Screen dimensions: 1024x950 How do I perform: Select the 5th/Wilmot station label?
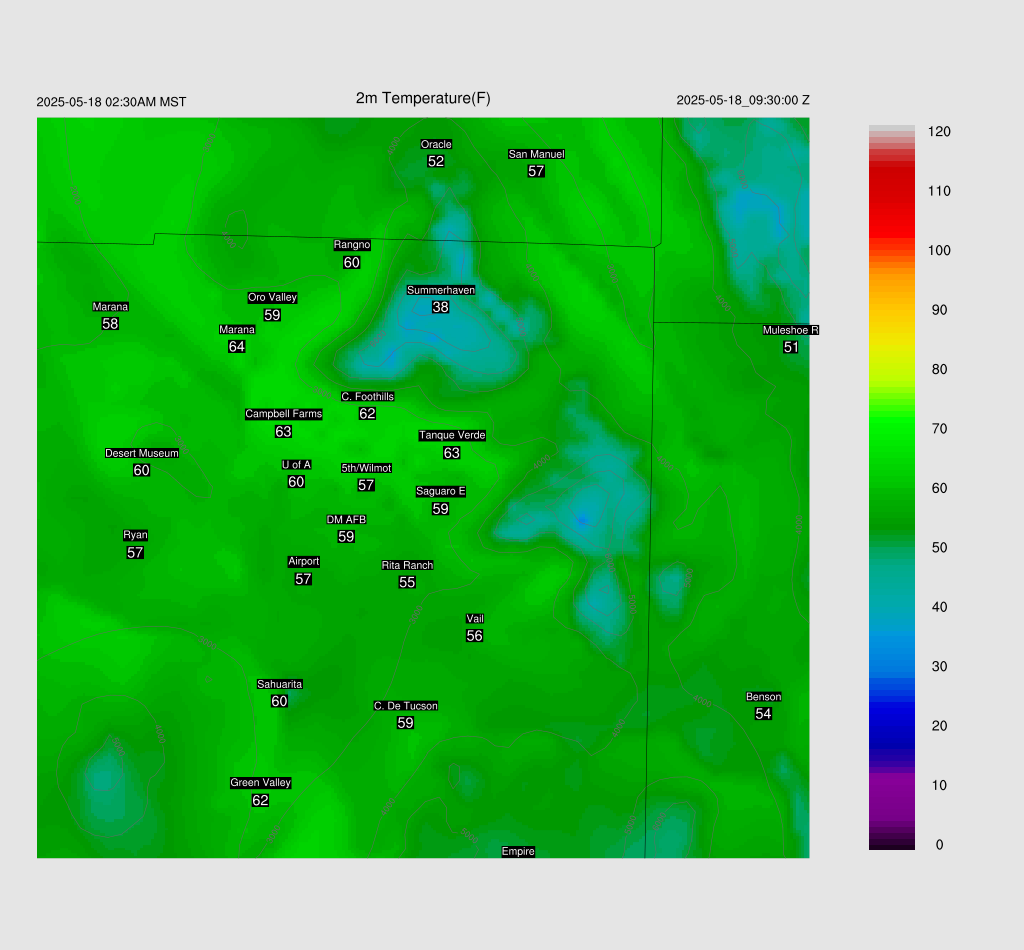click(x=366, y=468)
